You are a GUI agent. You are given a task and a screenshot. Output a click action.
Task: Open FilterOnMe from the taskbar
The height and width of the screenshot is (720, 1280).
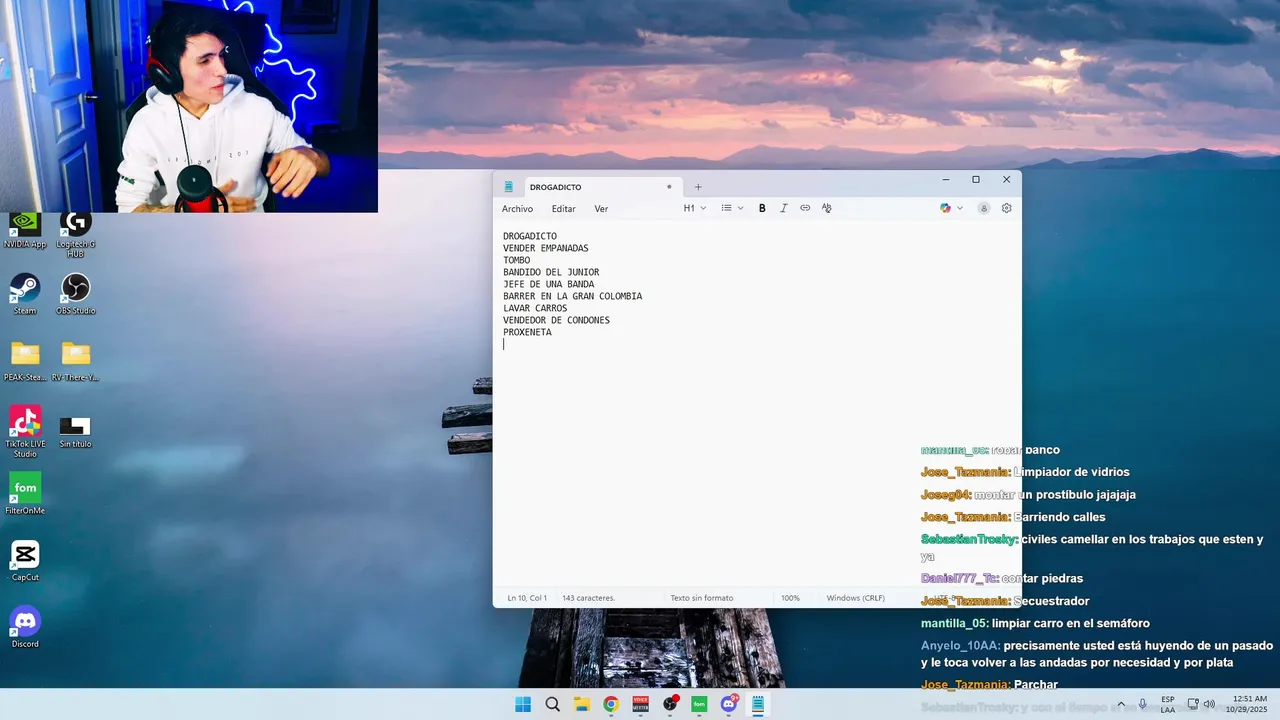click(700, 704)
